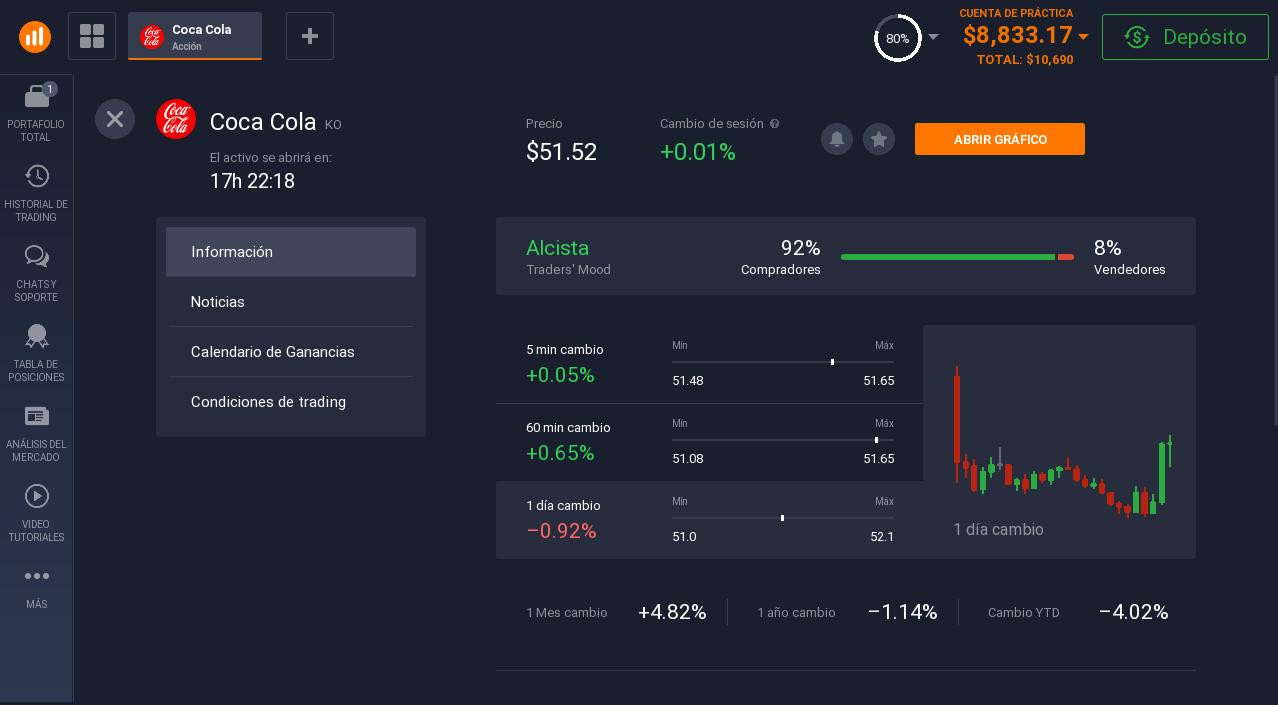
Task: Select Condiciones de trading menu item
Action: [x=291, y=402]
